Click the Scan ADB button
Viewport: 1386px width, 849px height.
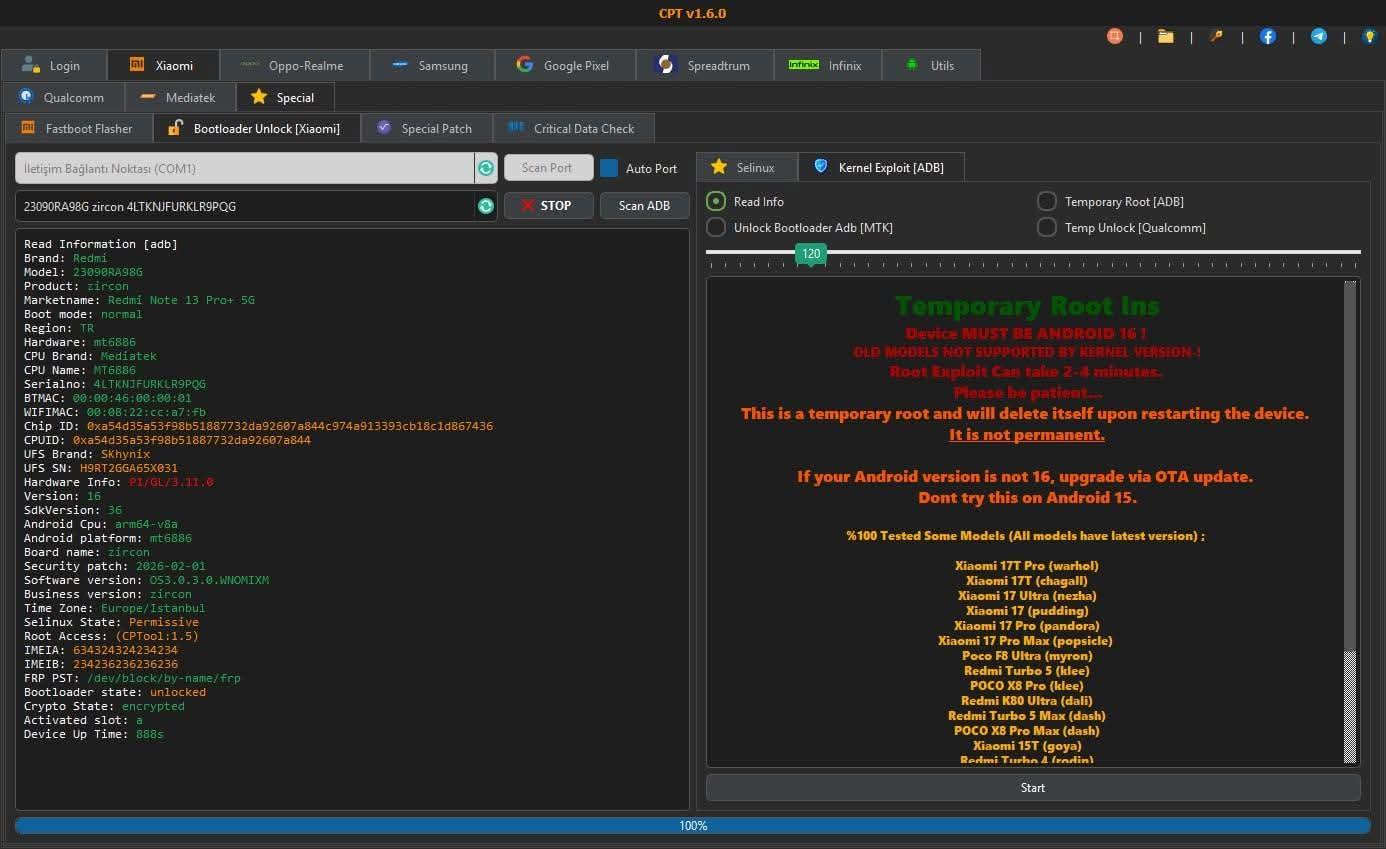(644, 205)
